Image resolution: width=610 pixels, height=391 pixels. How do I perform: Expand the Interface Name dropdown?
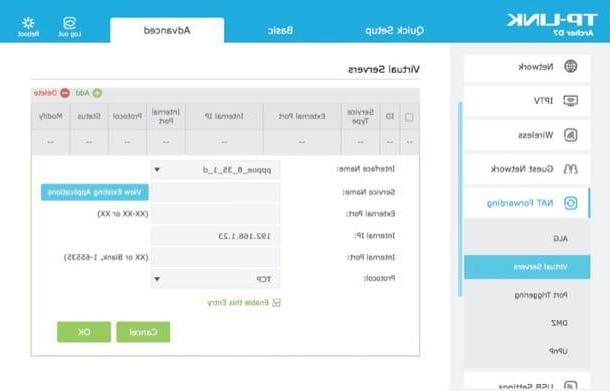pyautogui.click(x=215, y=170)
